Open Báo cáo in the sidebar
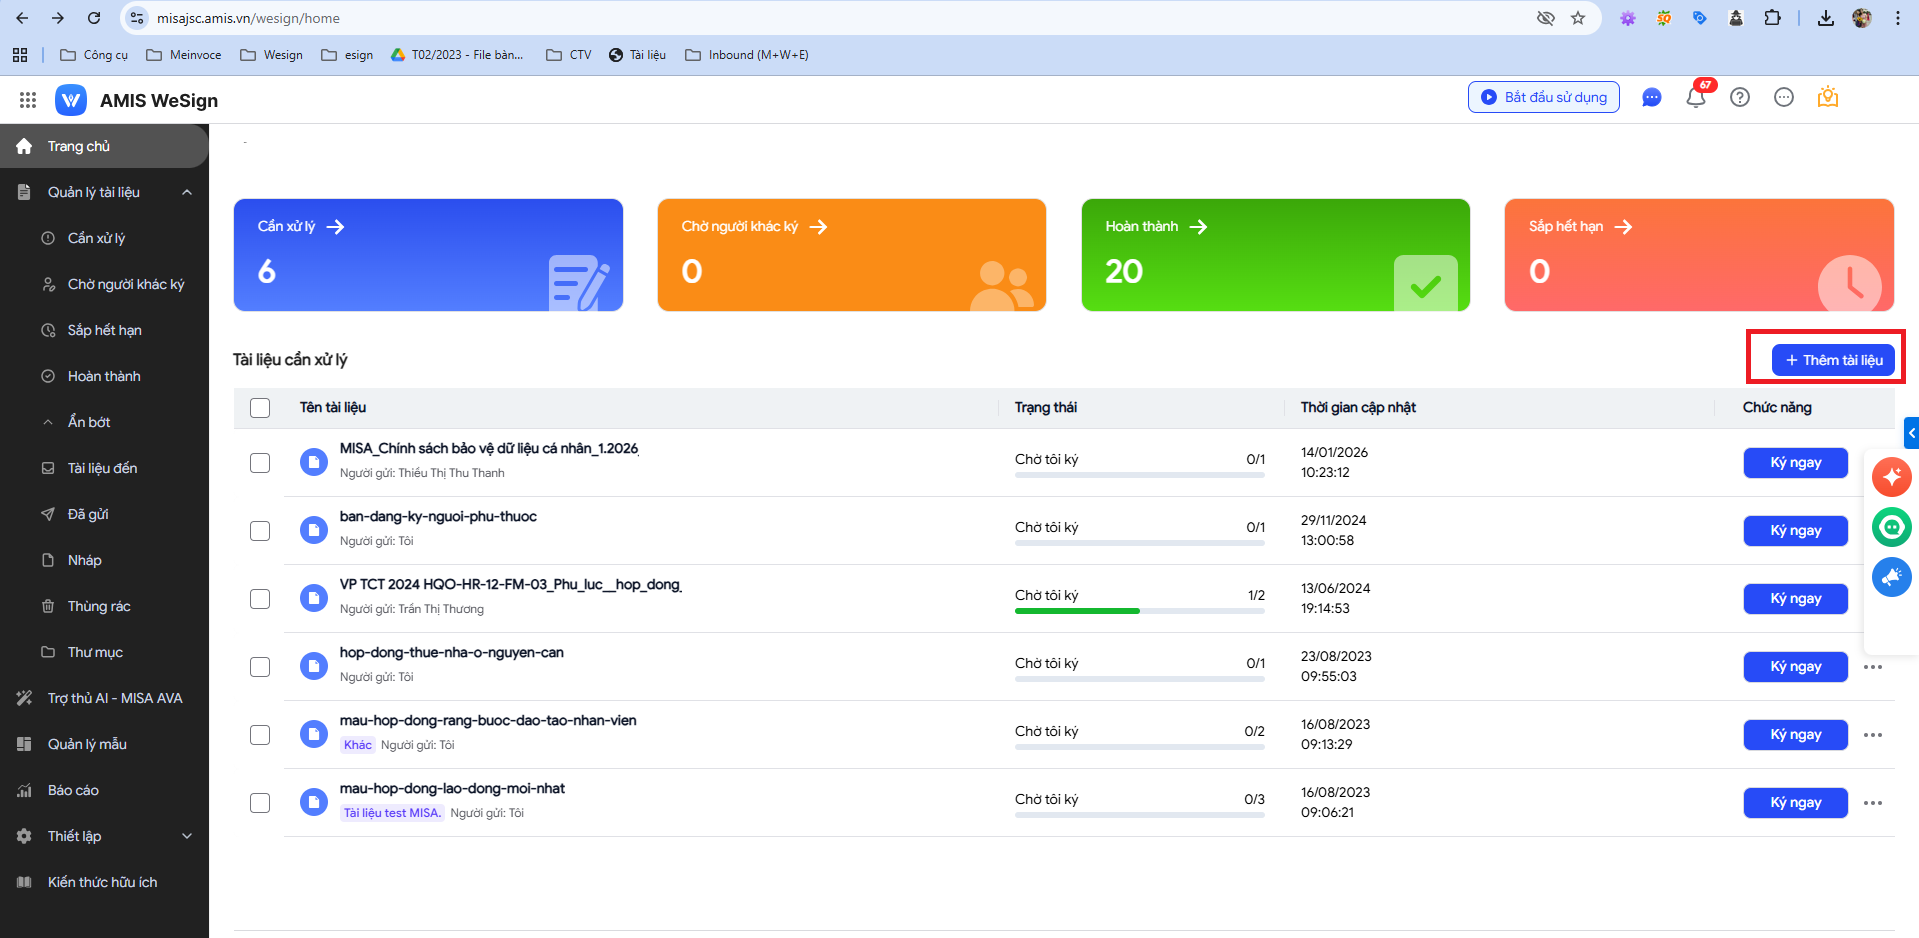 pyautogui.click(x=73, y=790)
